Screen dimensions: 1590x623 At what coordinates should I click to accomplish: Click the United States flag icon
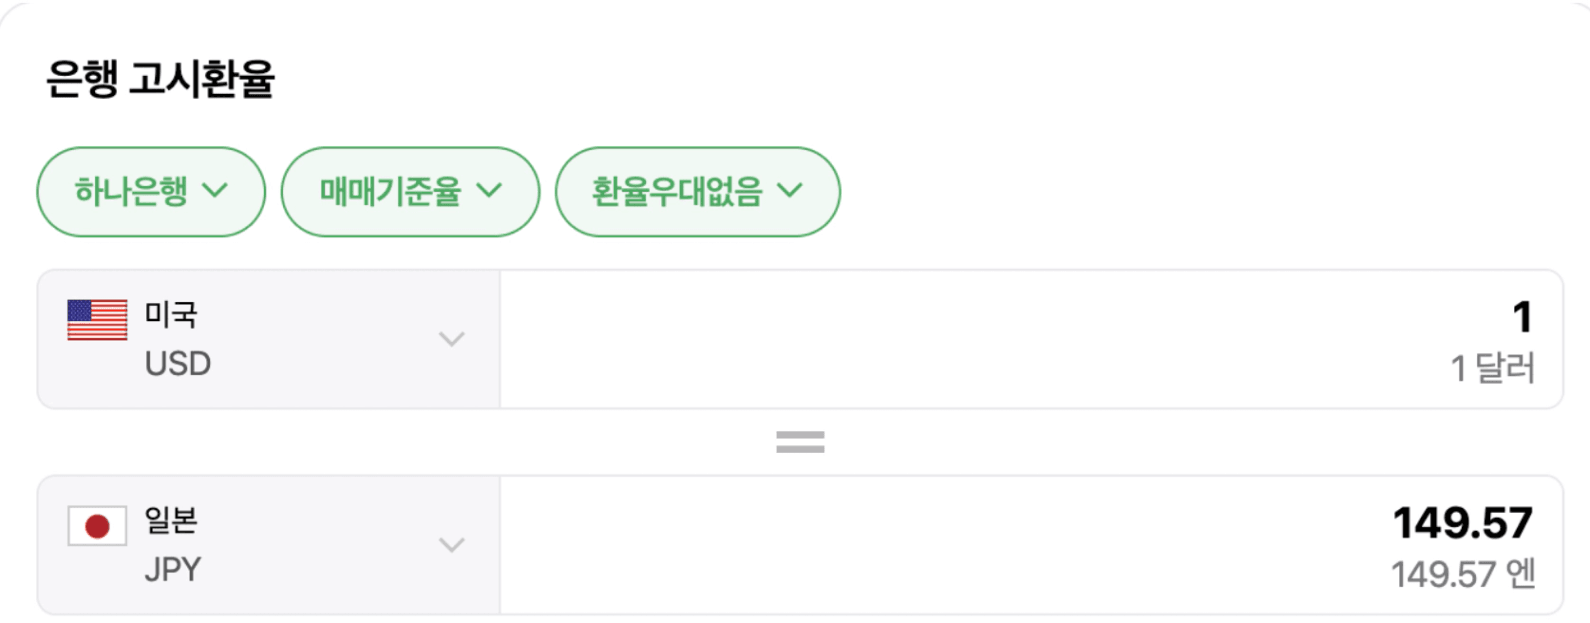click(97, 320)
